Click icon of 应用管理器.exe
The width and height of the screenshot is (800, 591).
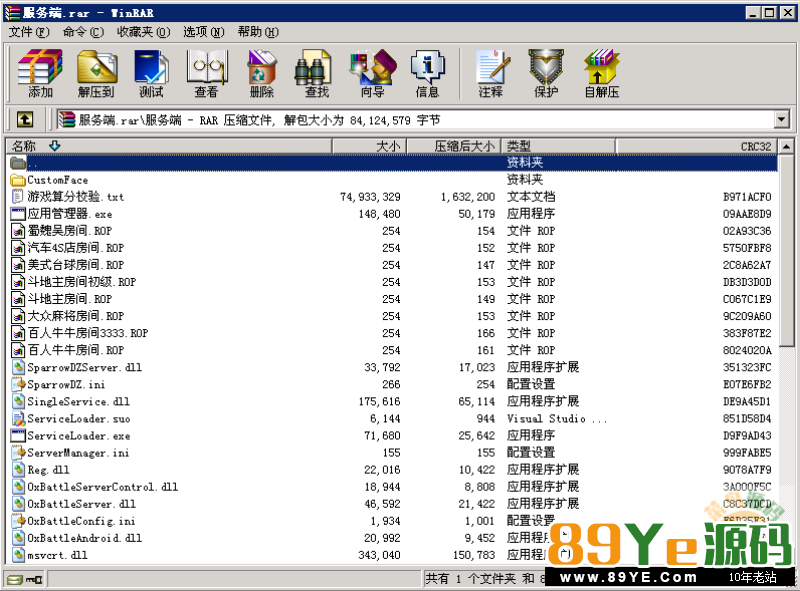tap(18, 214)
